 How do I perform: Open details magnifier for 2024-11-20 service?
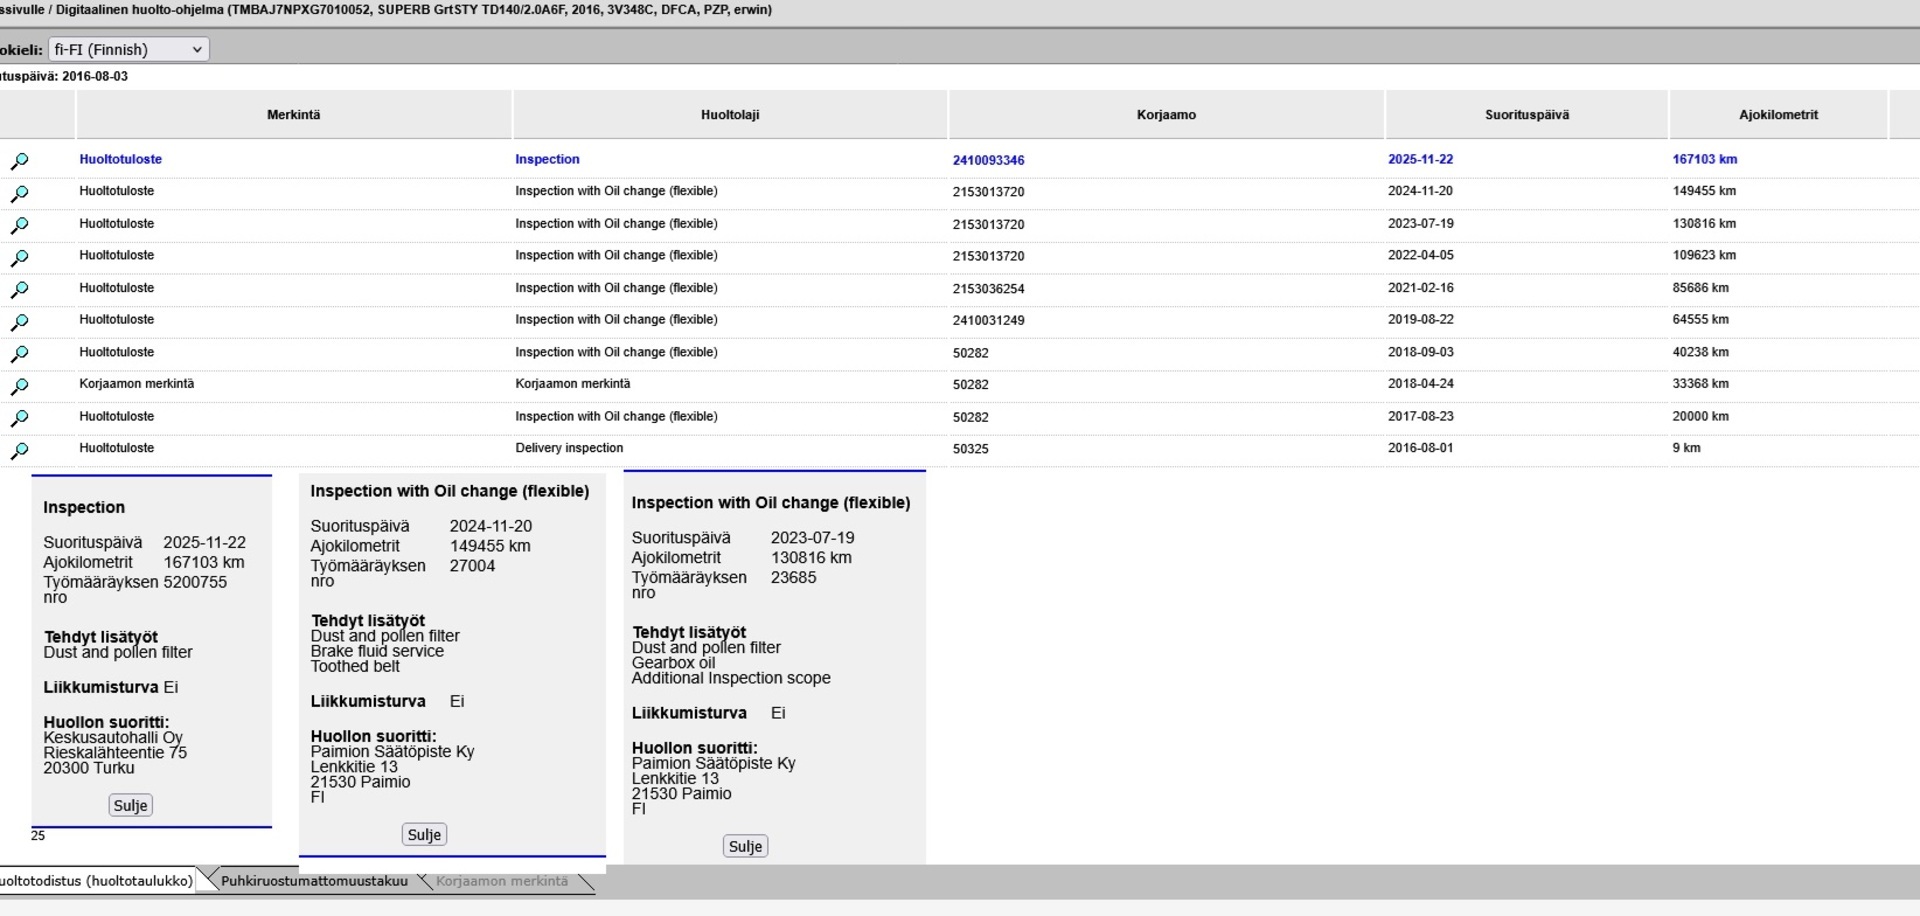pyautogui.click(x=19, y=193)
